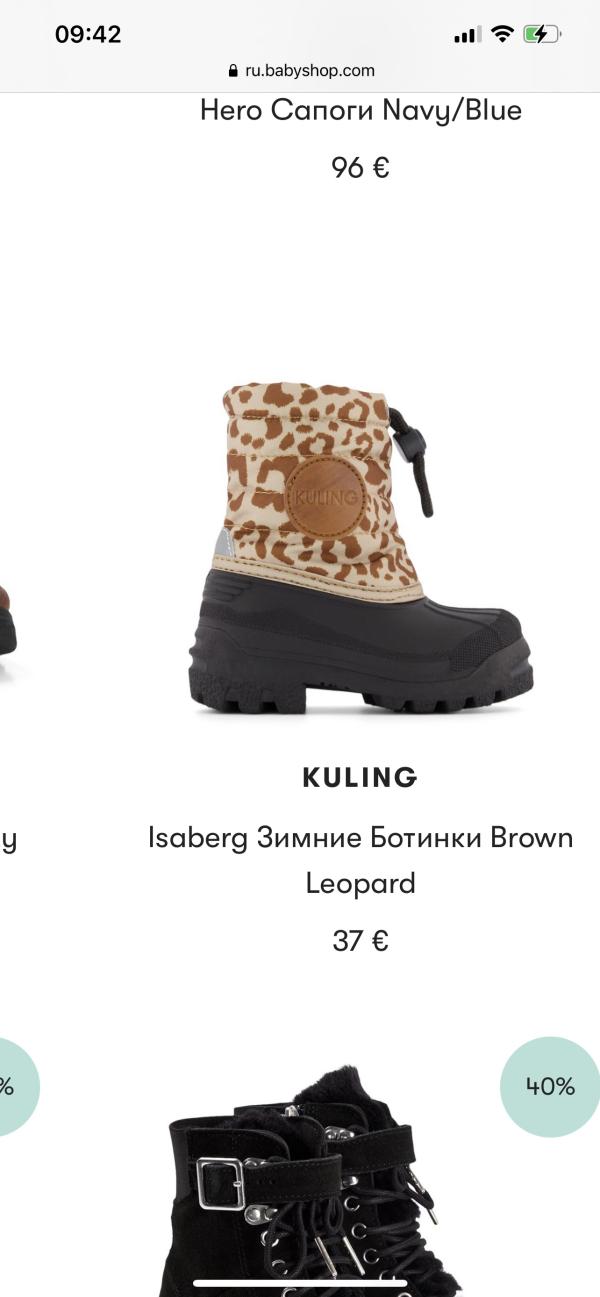Open the leopard Kuling boot image
The width and height of the screenshot is (600, 1297).
point(361,548)
